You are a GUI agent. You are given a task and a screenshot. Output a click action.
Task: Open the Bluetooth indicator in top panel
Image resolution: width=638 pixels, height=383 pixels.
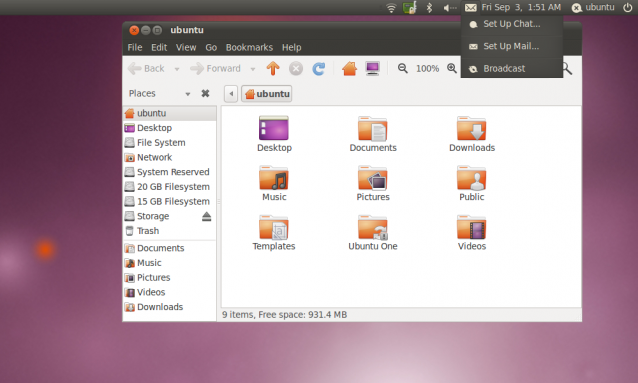[x=429, y=7]
